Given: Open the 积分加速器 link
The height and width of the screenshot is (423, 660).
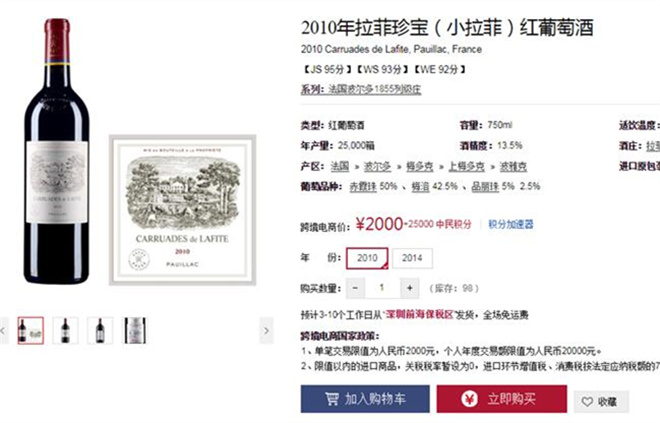Looking at the screenshot, I should [x=511, y=224].
